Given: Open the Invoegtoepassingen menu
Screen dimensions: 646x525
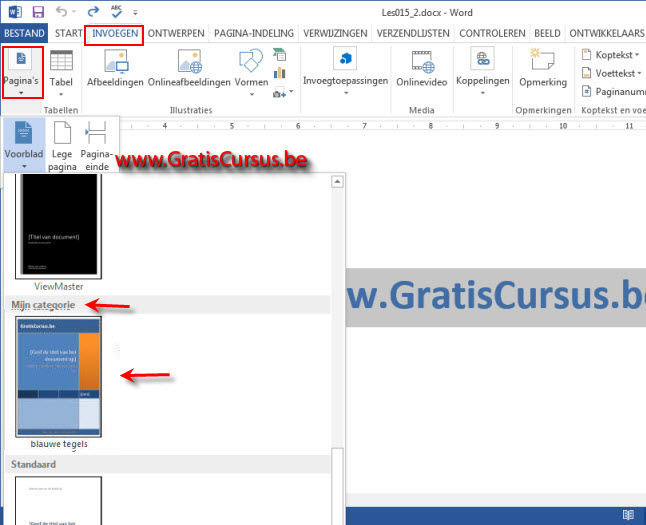Looking at the screenshot, I should click(x=345, y=72).
